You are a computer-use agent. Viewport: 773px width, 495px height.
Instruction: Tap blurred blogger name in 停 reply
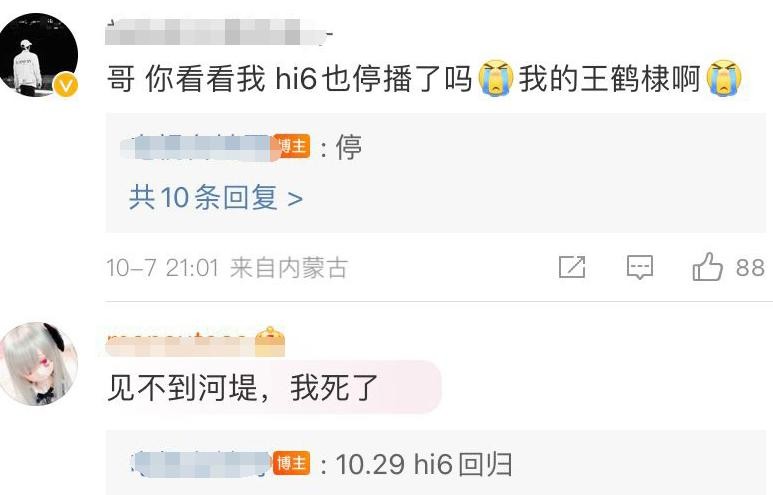(x=197, y=147)
